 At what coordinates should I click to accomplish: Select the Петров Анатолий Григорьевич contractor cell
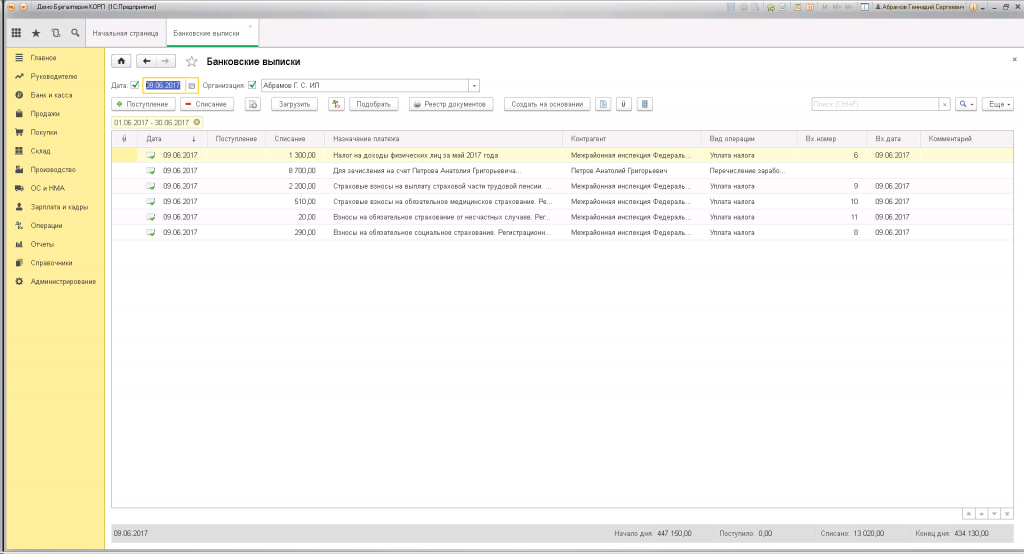point(631,171)
